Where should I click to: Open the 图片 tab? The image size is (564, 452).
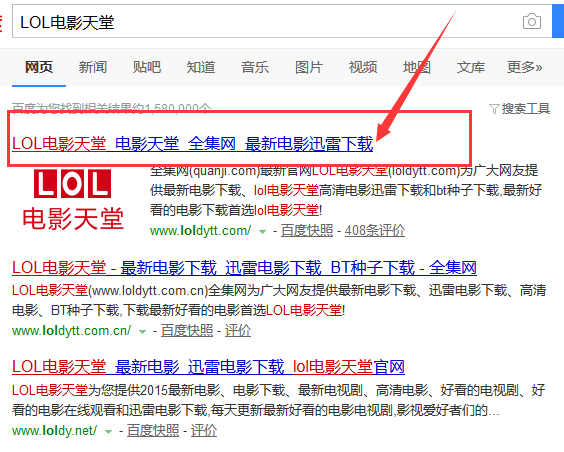click(x=309, y=67)
